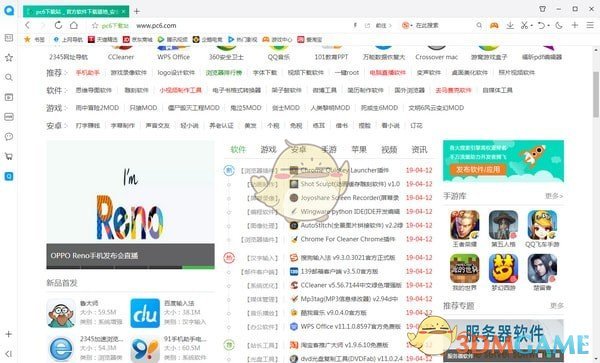Open 更多> link beside 手游库
600x363 pixels.
[x=553, y=196]
